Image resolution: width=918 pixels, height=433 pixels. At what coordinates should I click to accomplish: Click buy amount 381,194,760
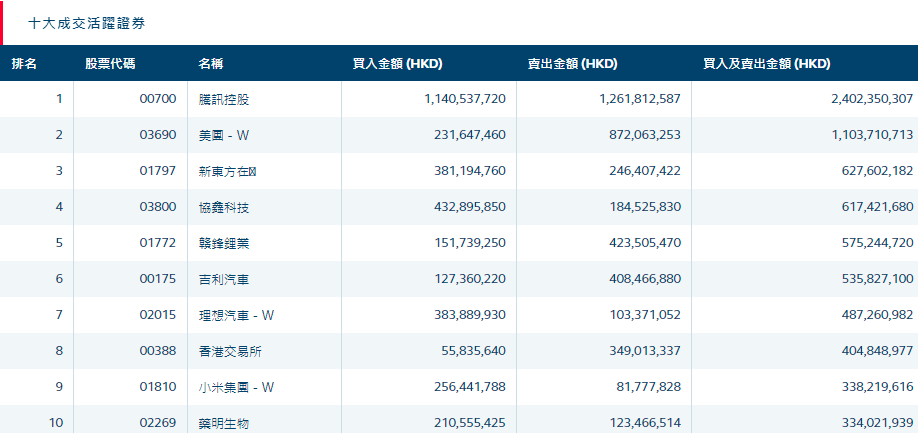470,171
